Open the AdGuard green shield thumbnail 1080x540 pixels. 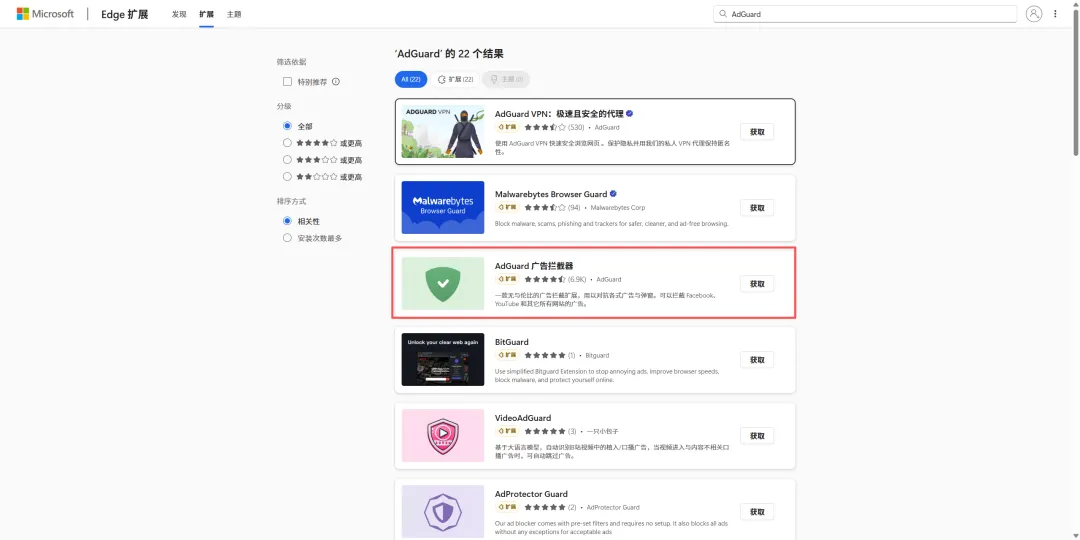click(443, 283)
